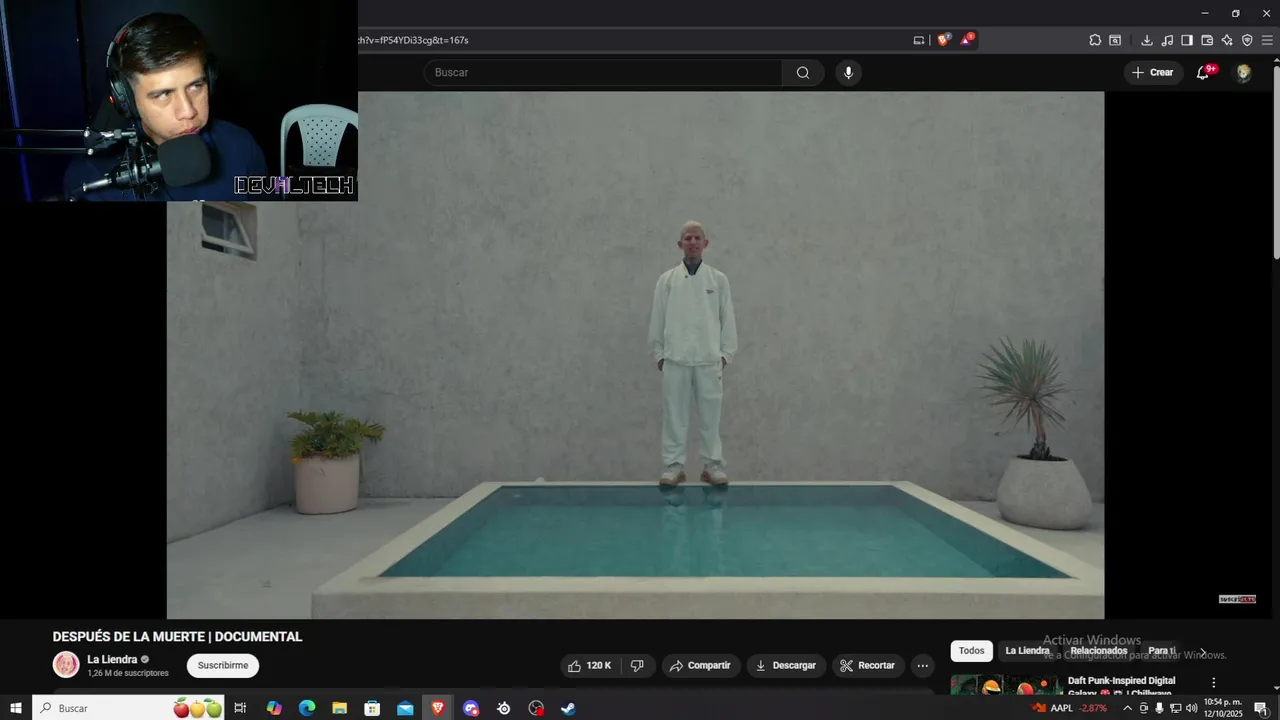Screen dimensions: 1280x720
Task: Show hidden system tray icons chevron
Action: point(1128,708)
